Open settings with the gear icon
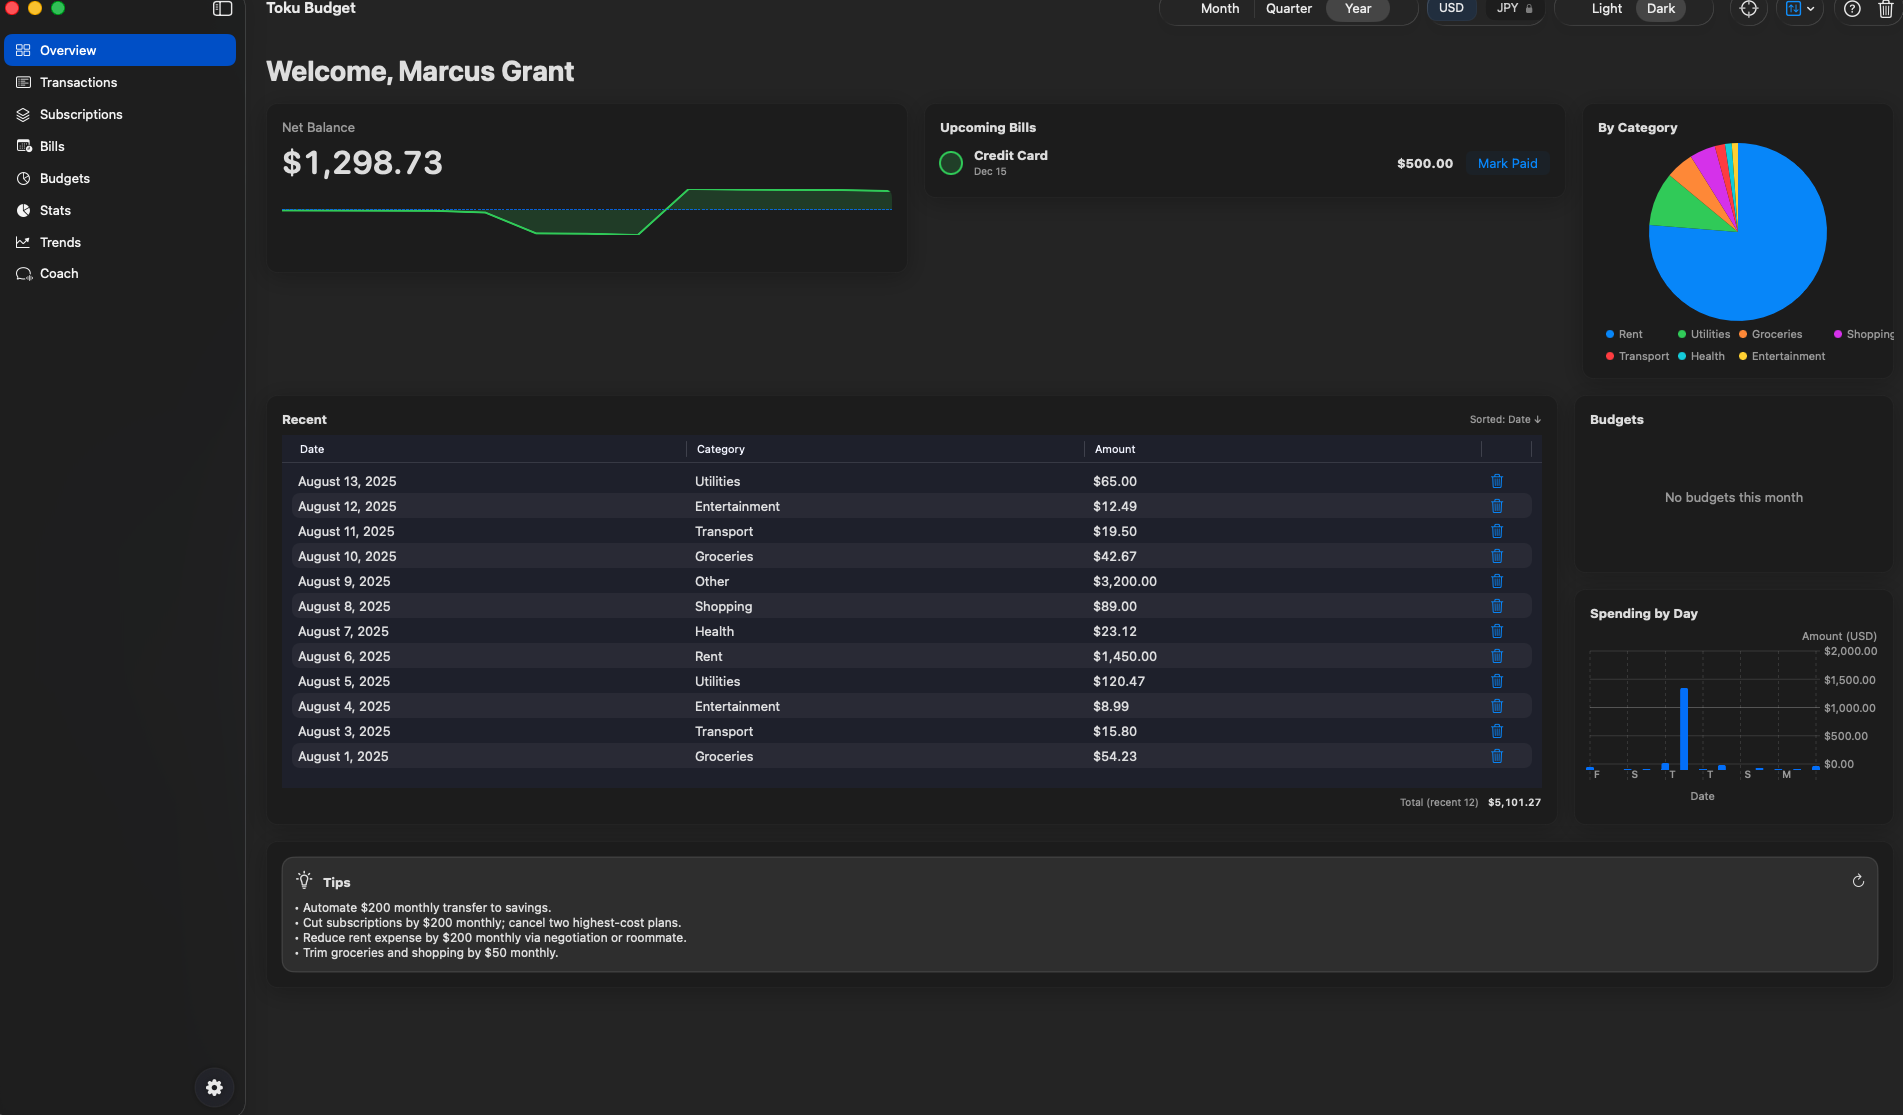 pyautogui.click(x=214, y=1087)
